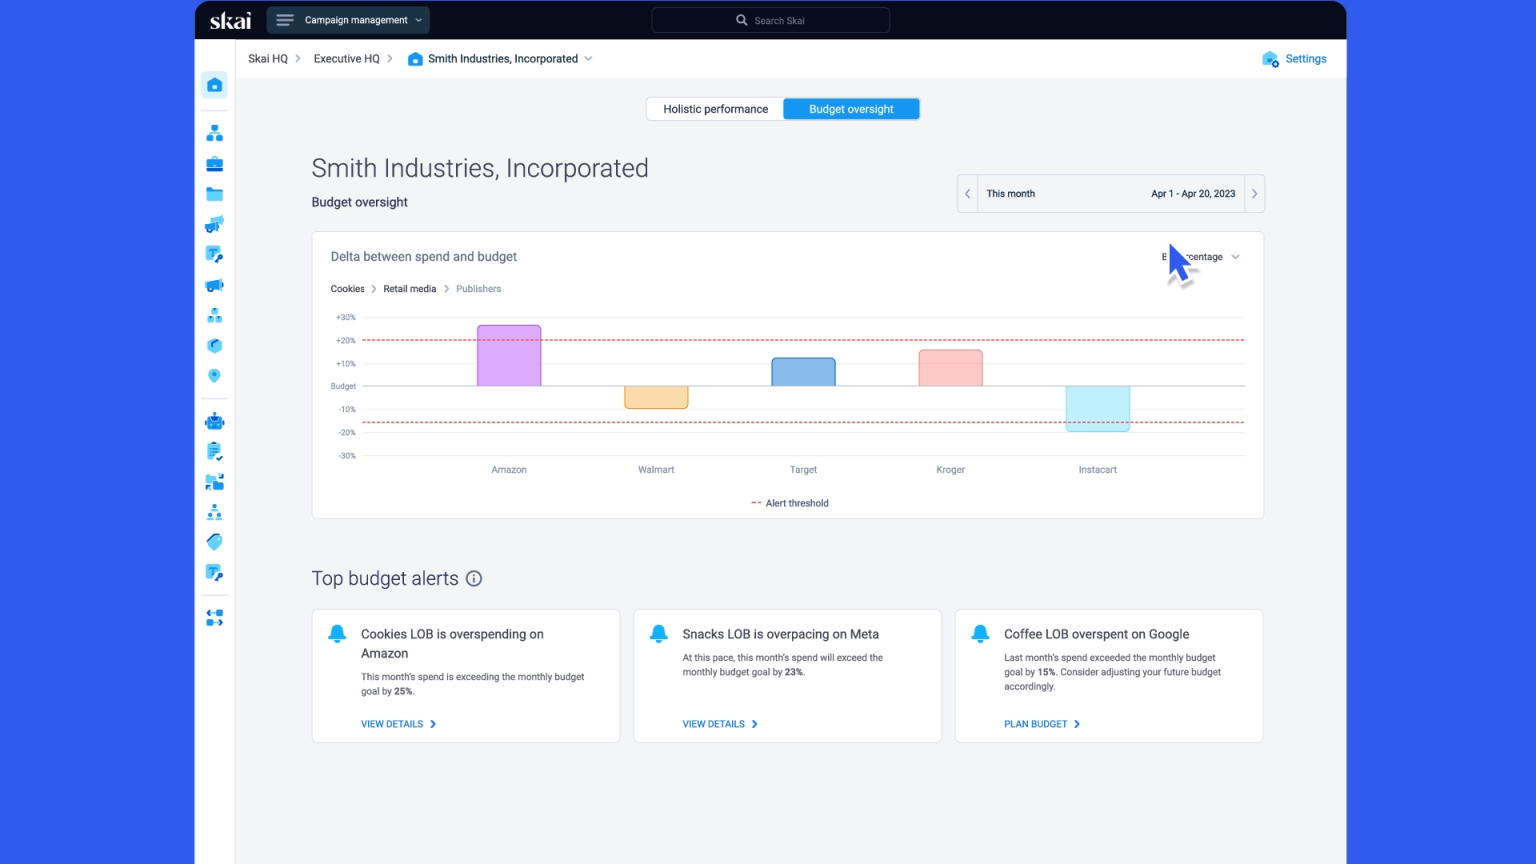Screen dimensions: 1536x864
Task: Expand Smith Industries, Incorporated breadcrumb dropdown
Action: [x=588, y=59]
